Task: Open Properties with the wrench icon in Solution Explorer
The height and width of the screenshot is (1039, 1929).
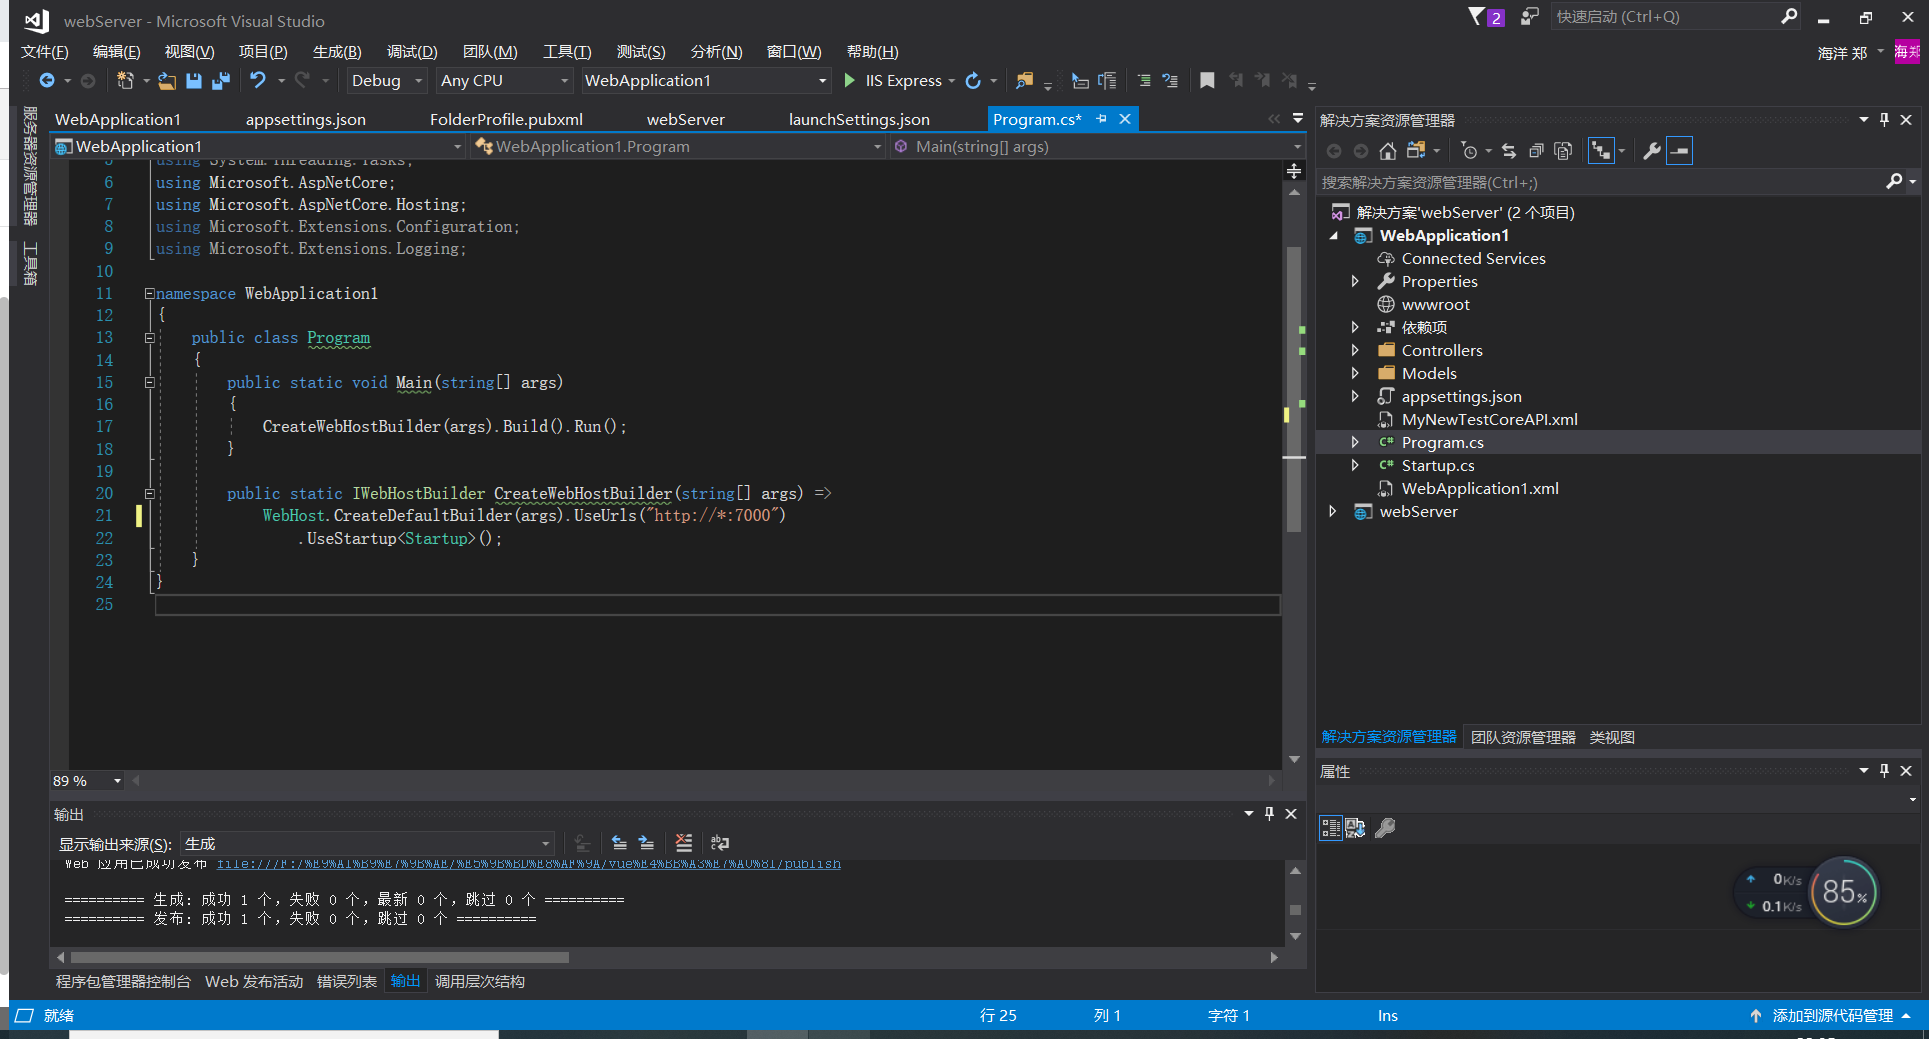Action: pos(1652,151)
